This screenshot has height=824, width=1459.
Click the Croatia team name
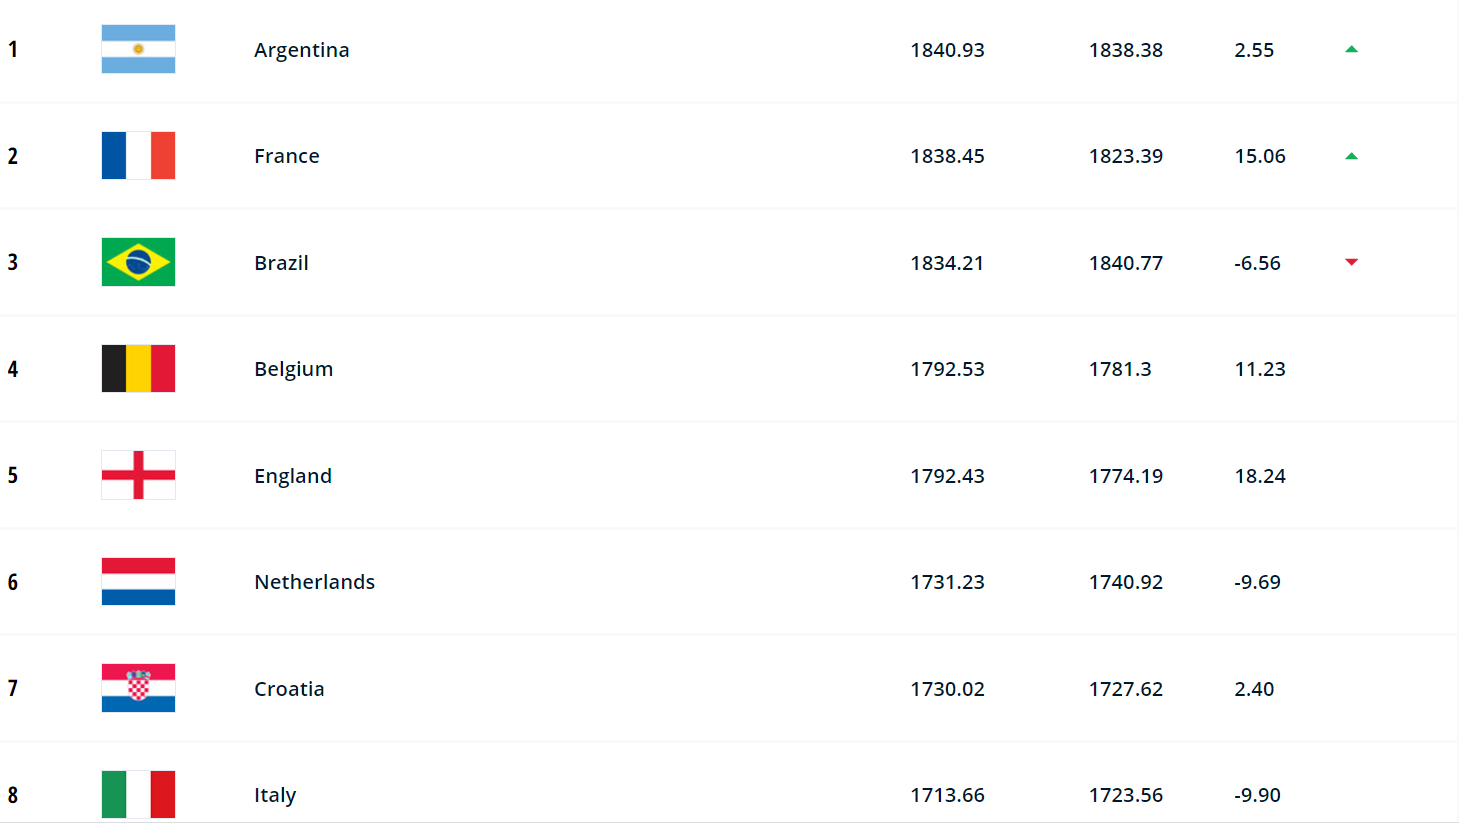[x=289, y=689]
